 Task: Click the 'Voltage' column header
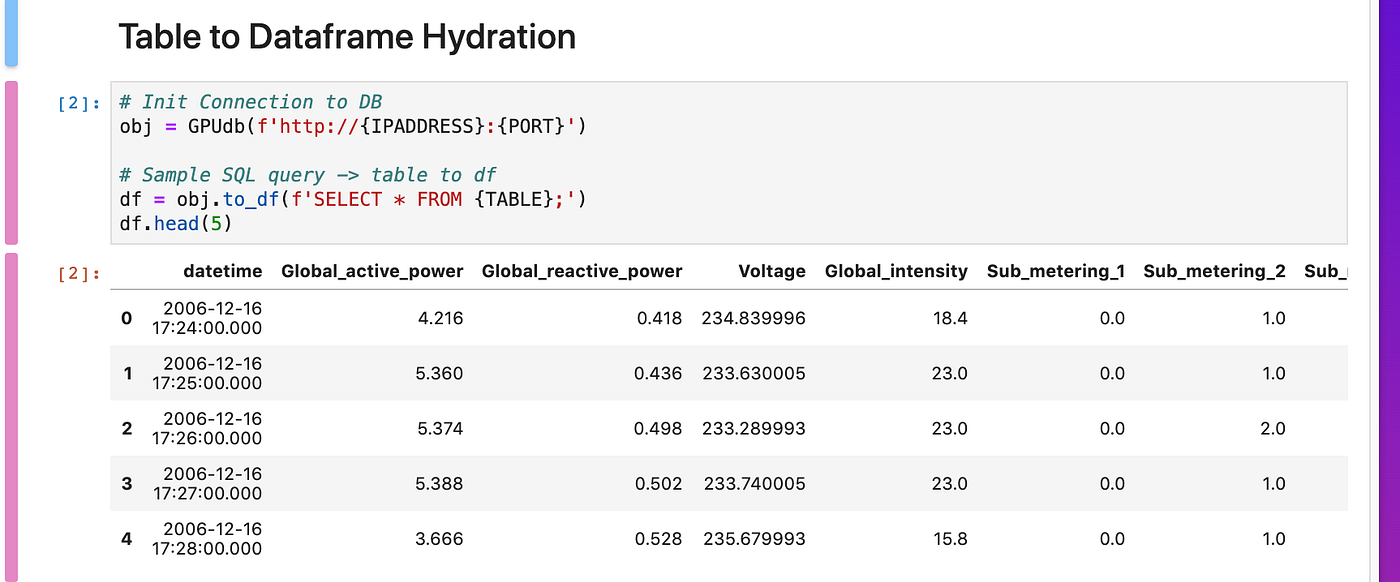tap(772, 271)
